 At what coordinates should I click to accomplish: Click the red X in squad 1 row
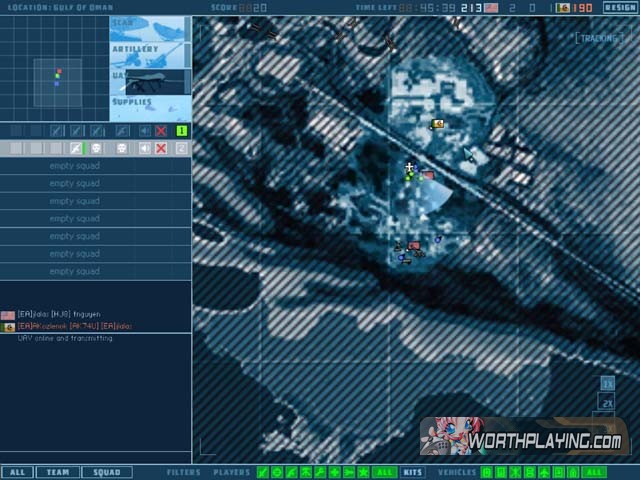point(161,131)
